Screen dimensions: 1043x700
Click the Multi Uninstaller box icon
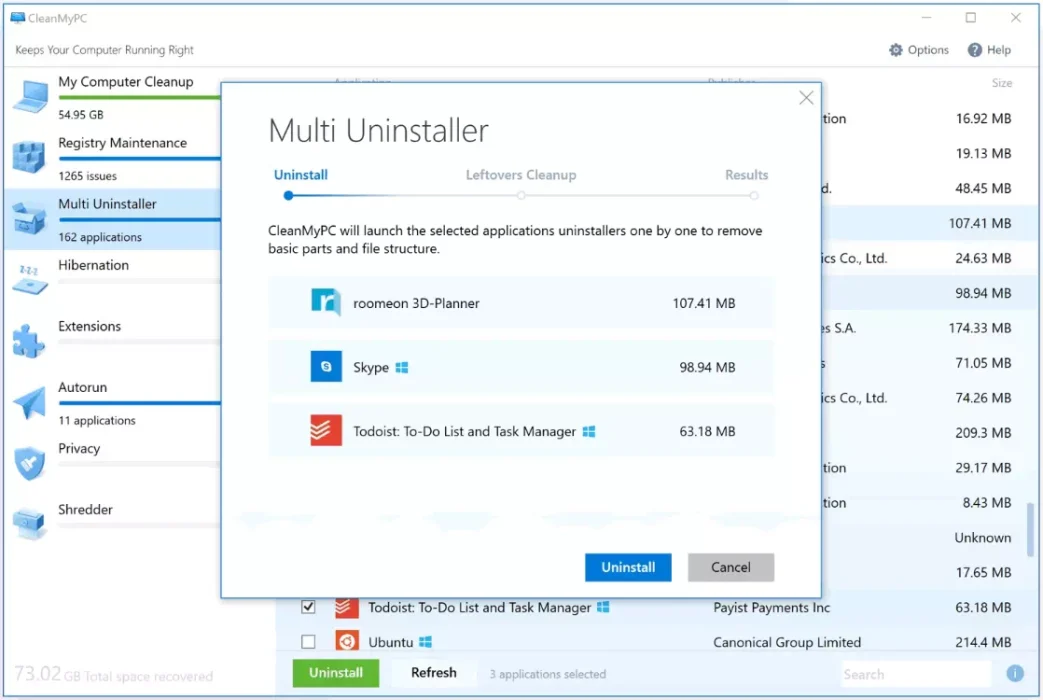click(x=29, y=219)
